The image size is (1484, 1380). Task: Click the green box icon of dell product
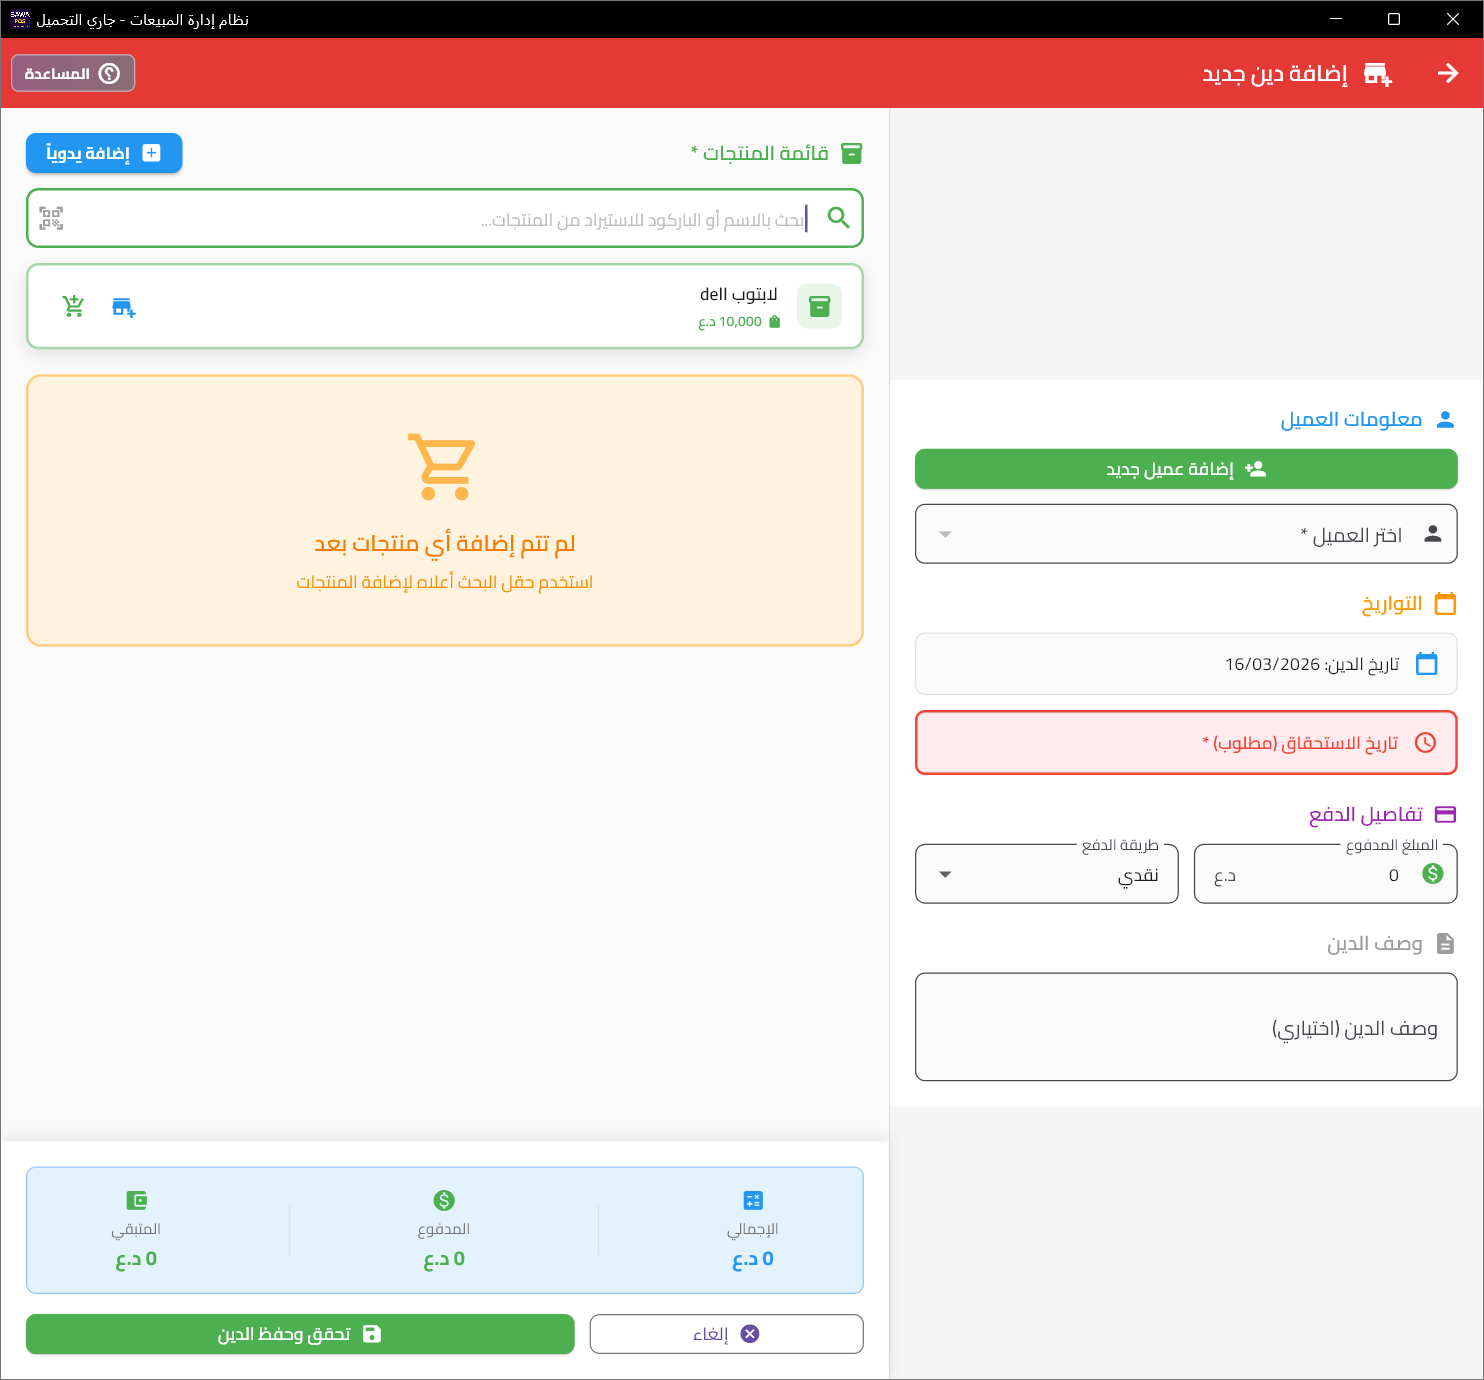pos(819,306)
